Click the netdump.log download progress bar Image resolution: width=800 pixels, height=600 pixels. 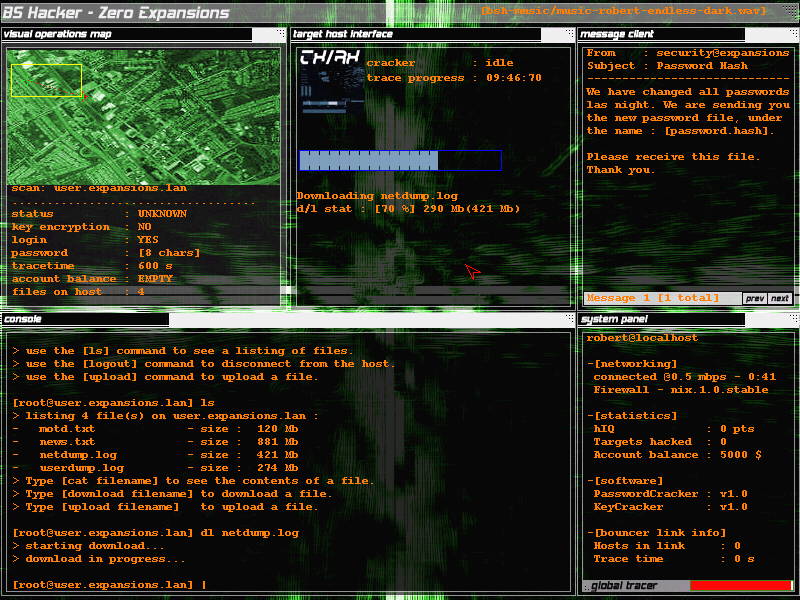[400, 159]
